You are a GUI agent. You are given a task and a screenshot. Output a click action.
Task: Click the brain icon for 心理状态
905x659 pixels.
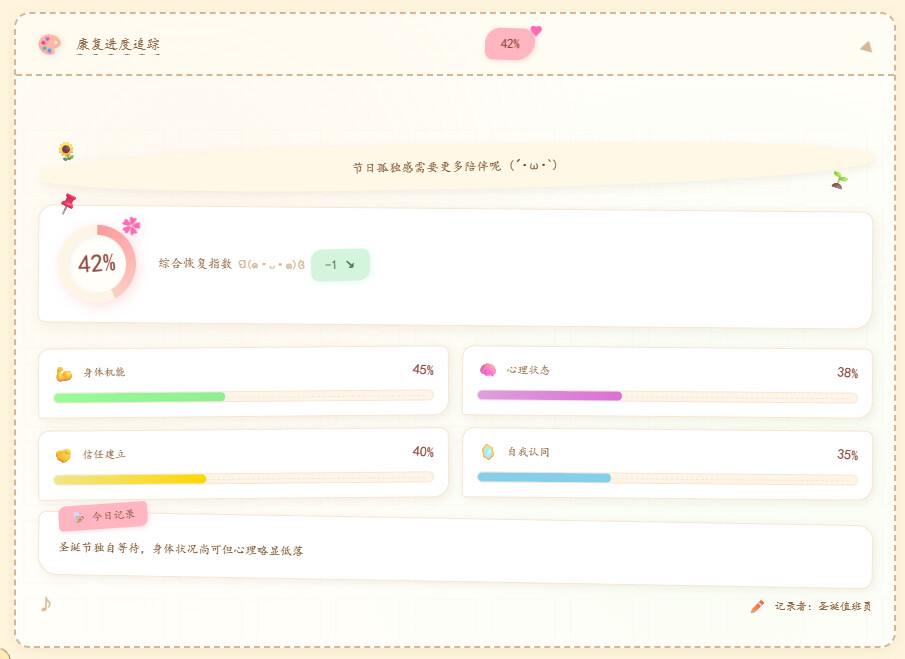[488, 370]
